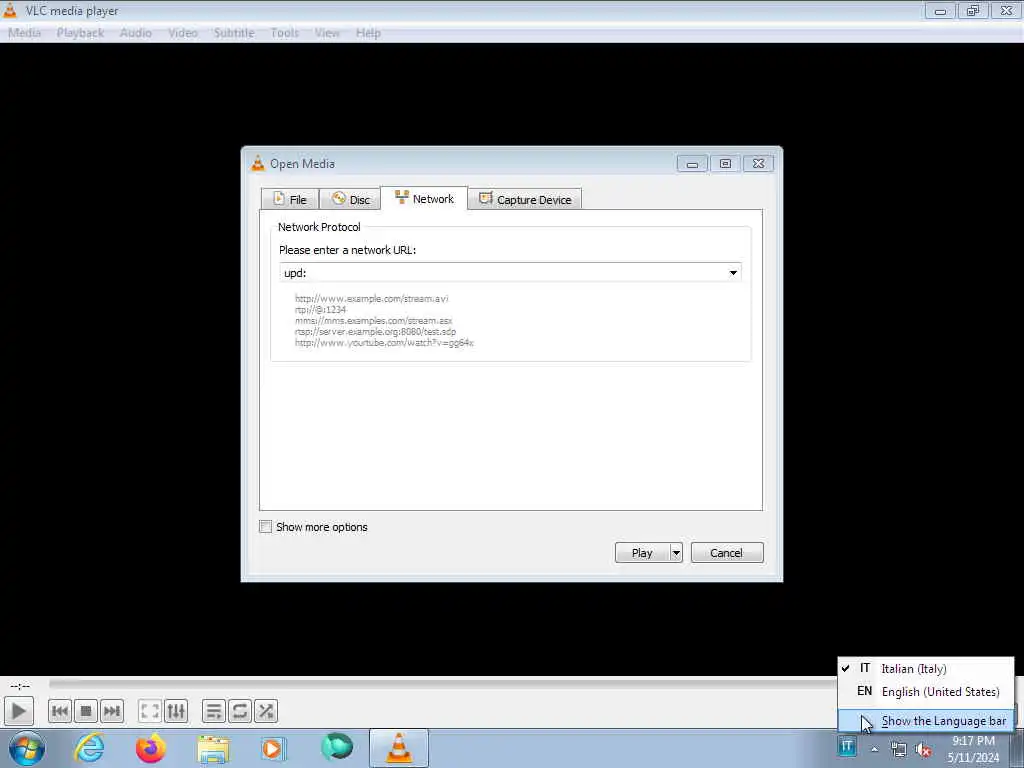
Task: Click the rtsp://server.example.org example text
Action: click(376, 332)
